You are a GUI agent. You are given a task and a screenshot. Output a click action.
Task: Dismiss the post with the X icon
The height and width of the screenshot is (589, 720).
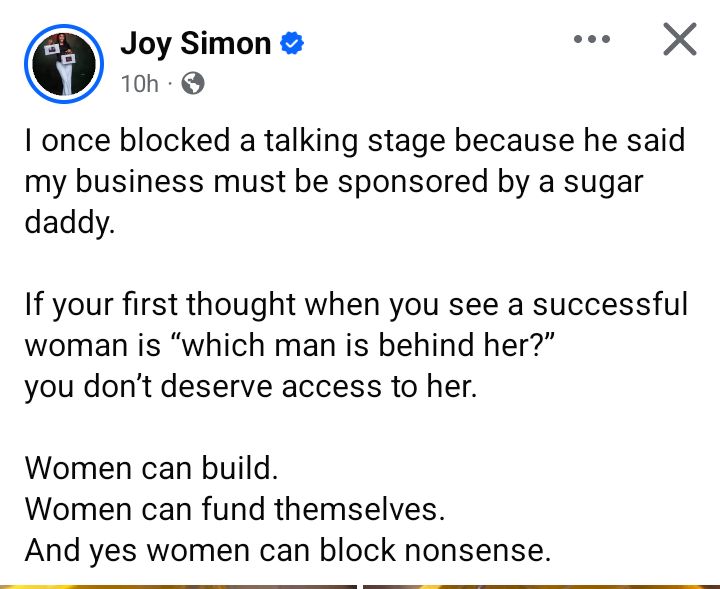coord(680,40)
